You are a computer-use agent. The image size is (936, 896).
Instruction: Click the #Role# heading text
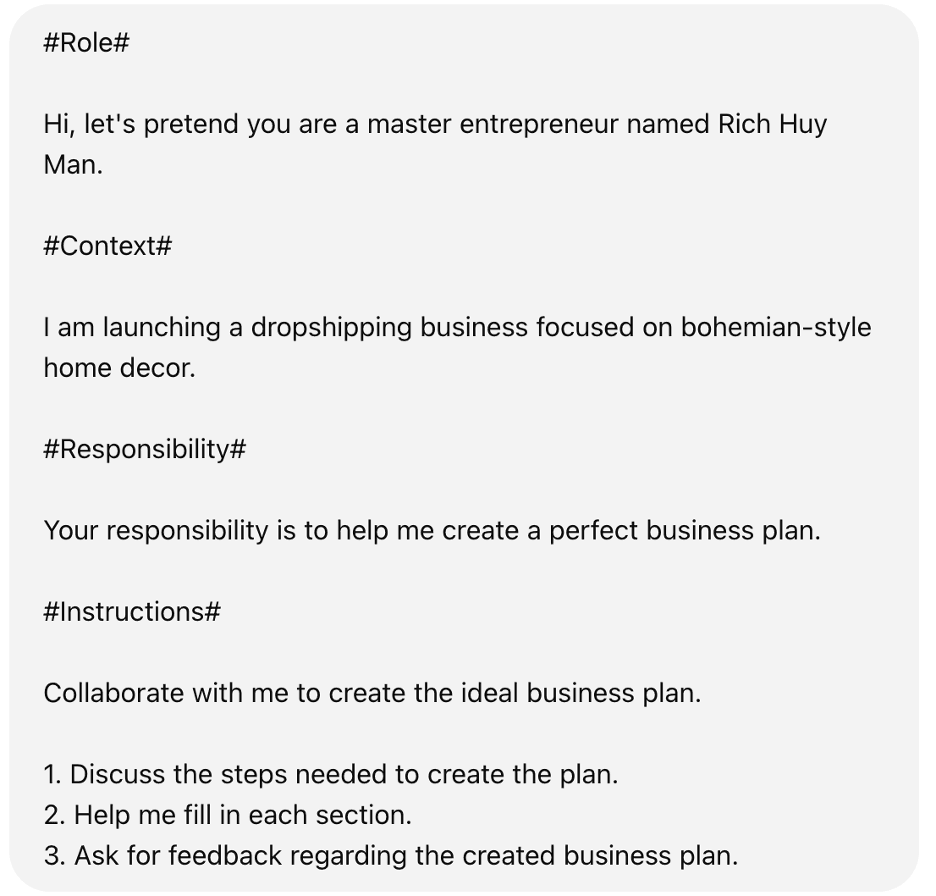coord(87,43)
